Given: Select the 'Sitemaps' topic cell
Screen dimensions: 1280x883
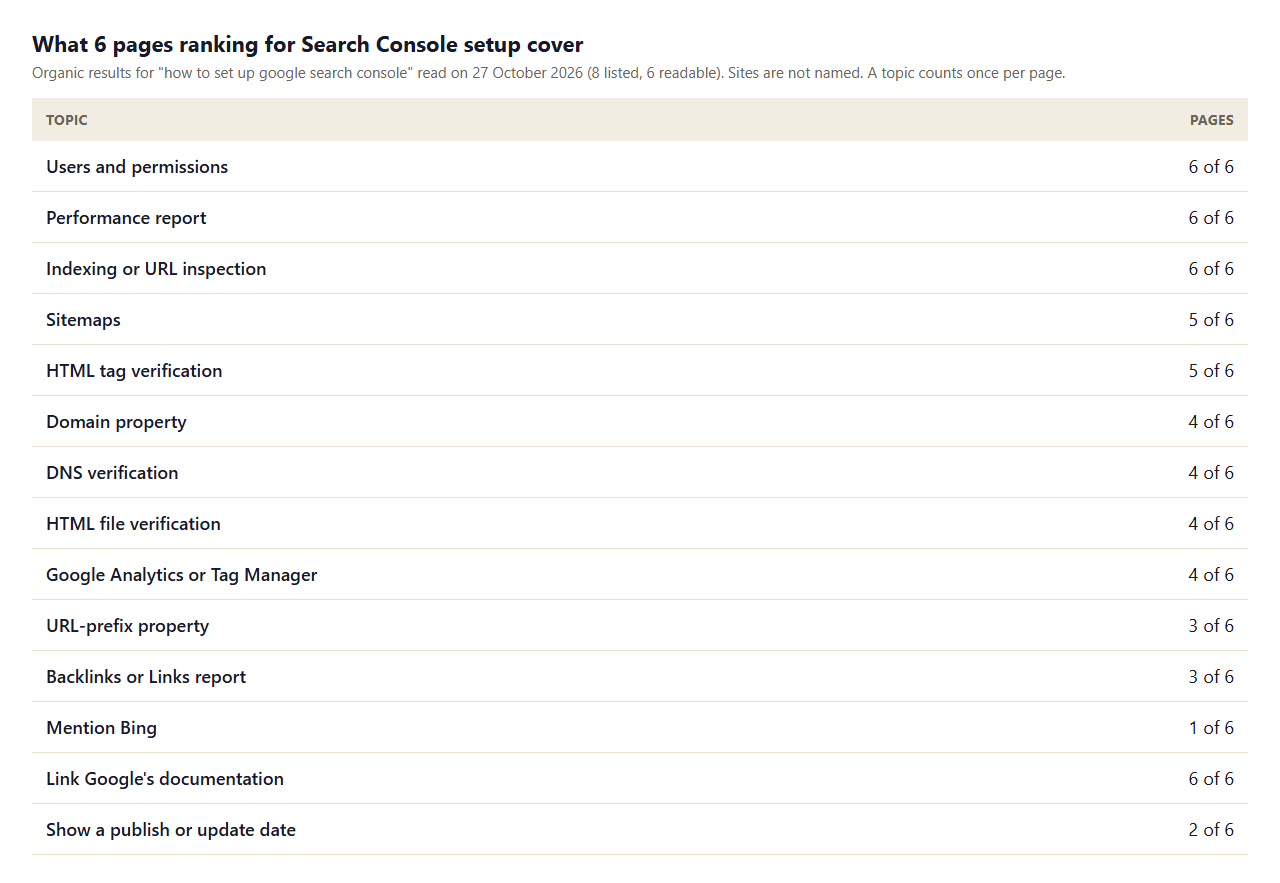Looking at the screenshot, I should (83, 320).
